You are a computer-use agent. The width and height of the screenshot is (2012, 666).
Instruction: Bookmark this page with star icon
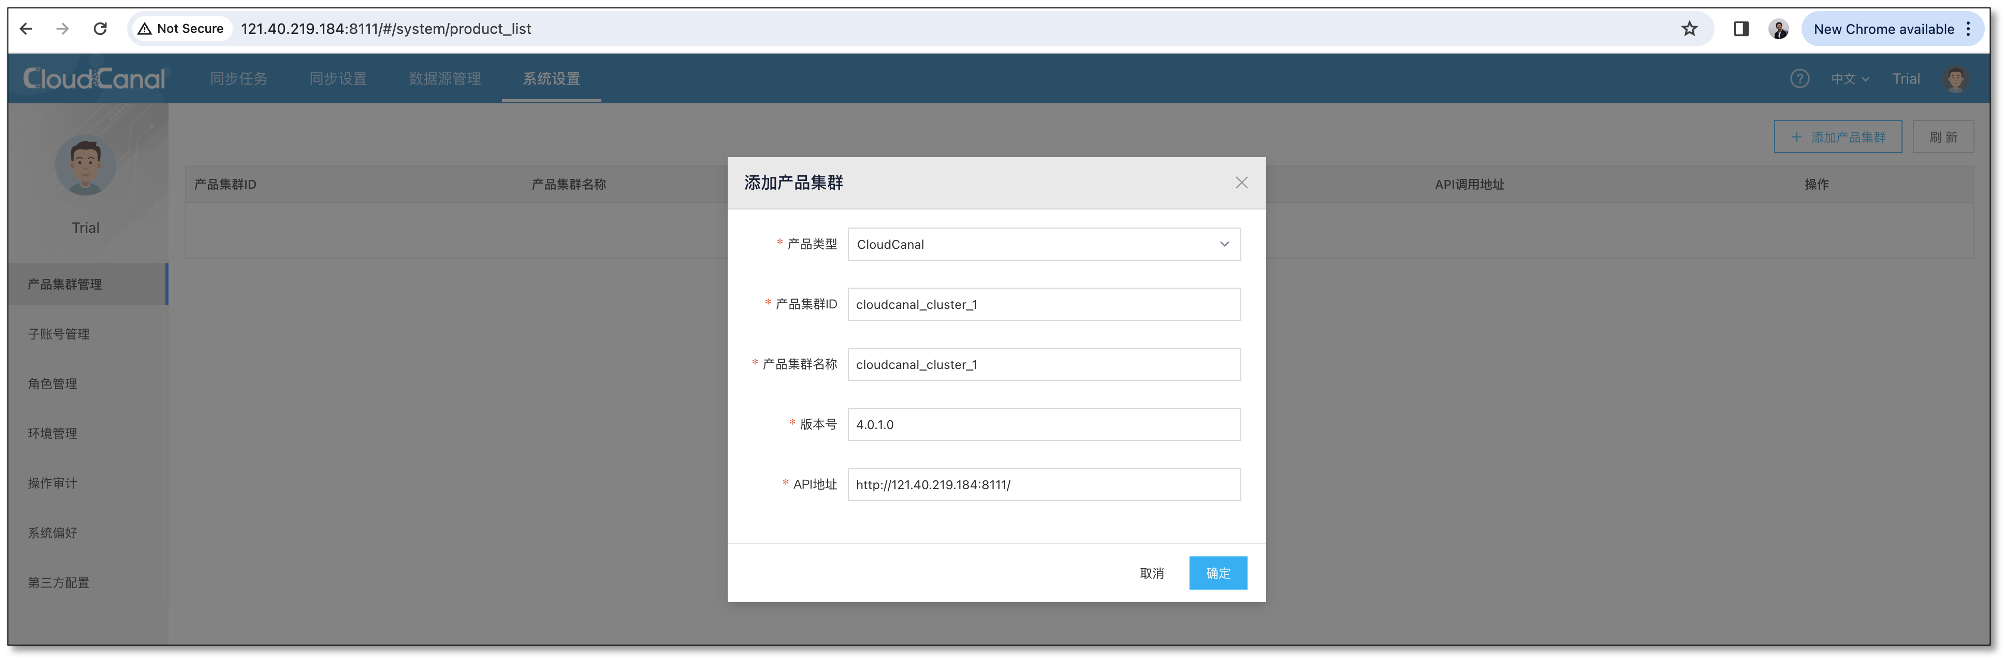(x=1689, y=29)
